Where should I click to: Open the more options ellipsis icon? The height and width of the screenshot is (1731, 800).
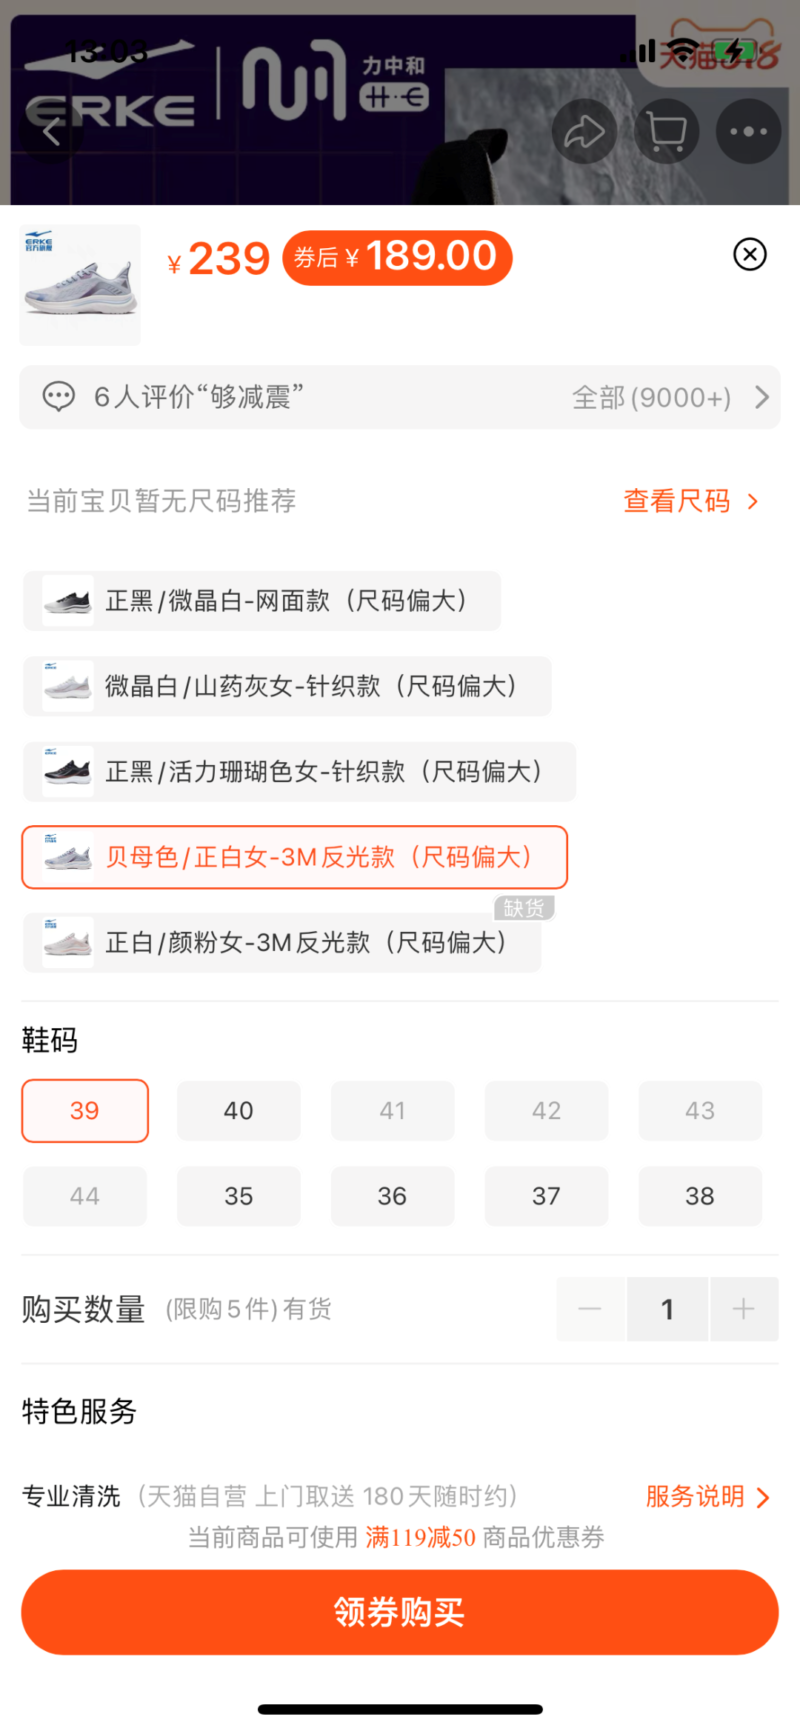point(748,131)
